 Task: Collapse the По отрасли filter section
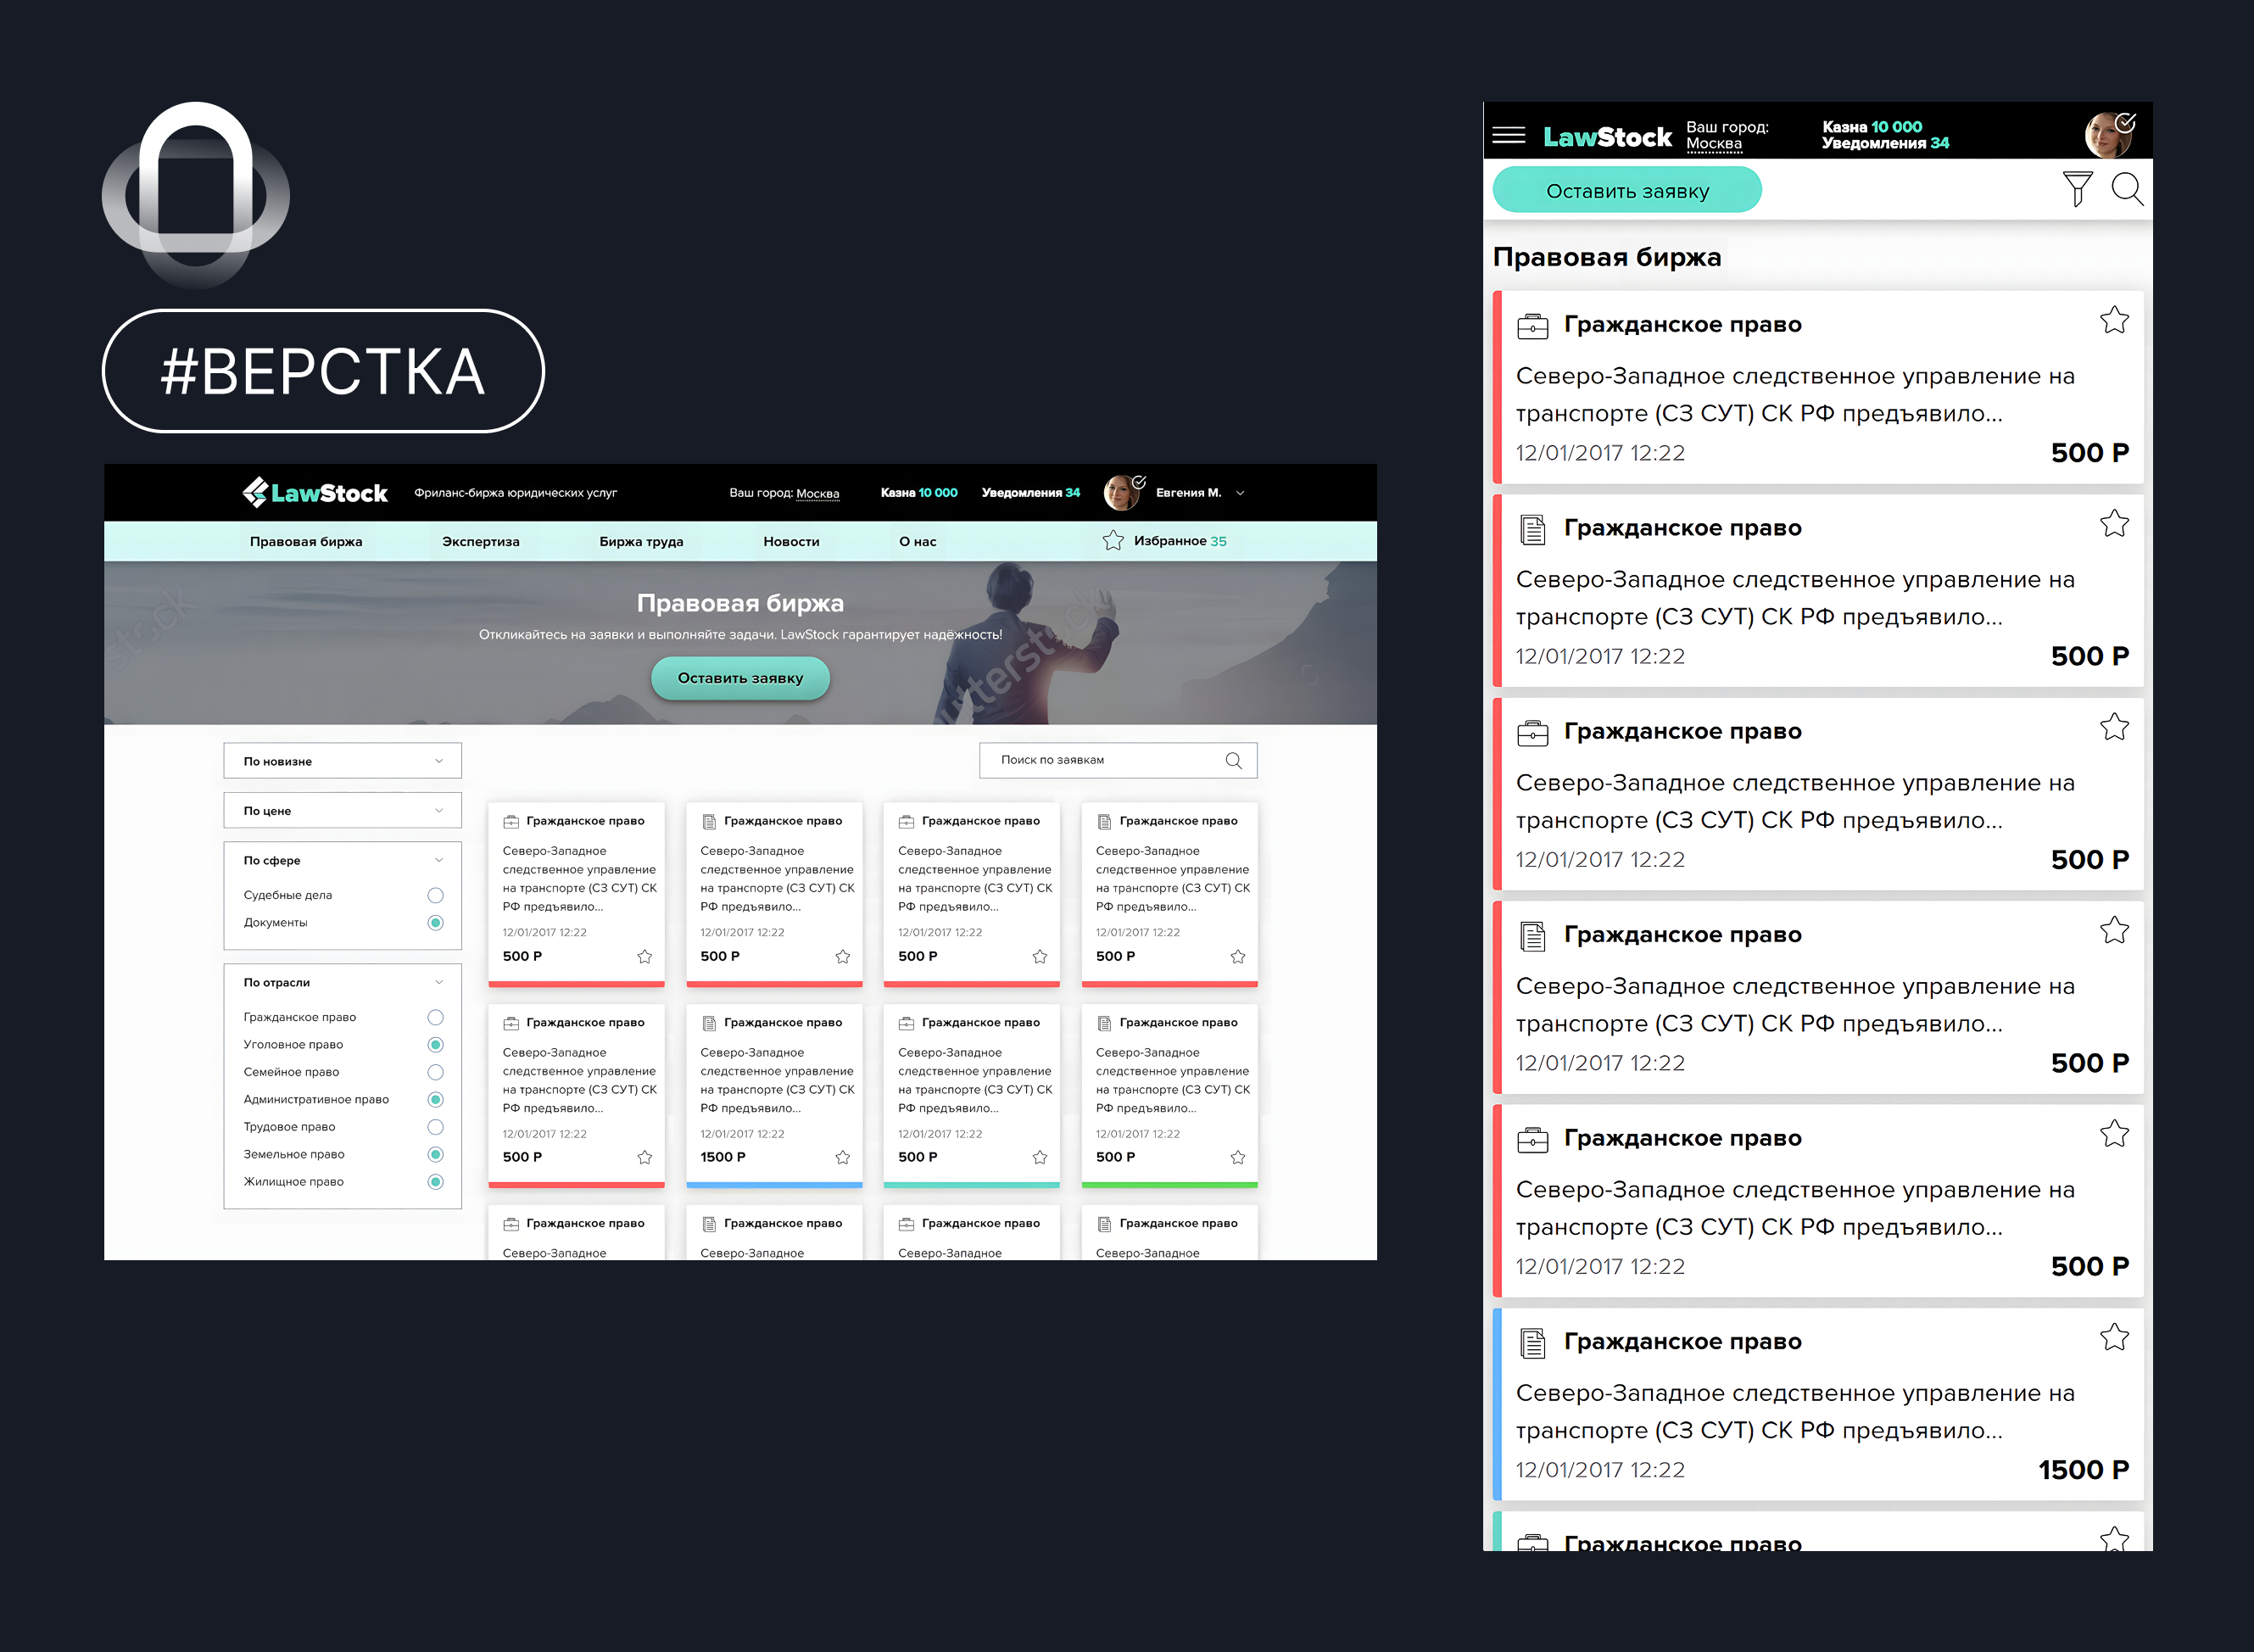click(438, 982)
